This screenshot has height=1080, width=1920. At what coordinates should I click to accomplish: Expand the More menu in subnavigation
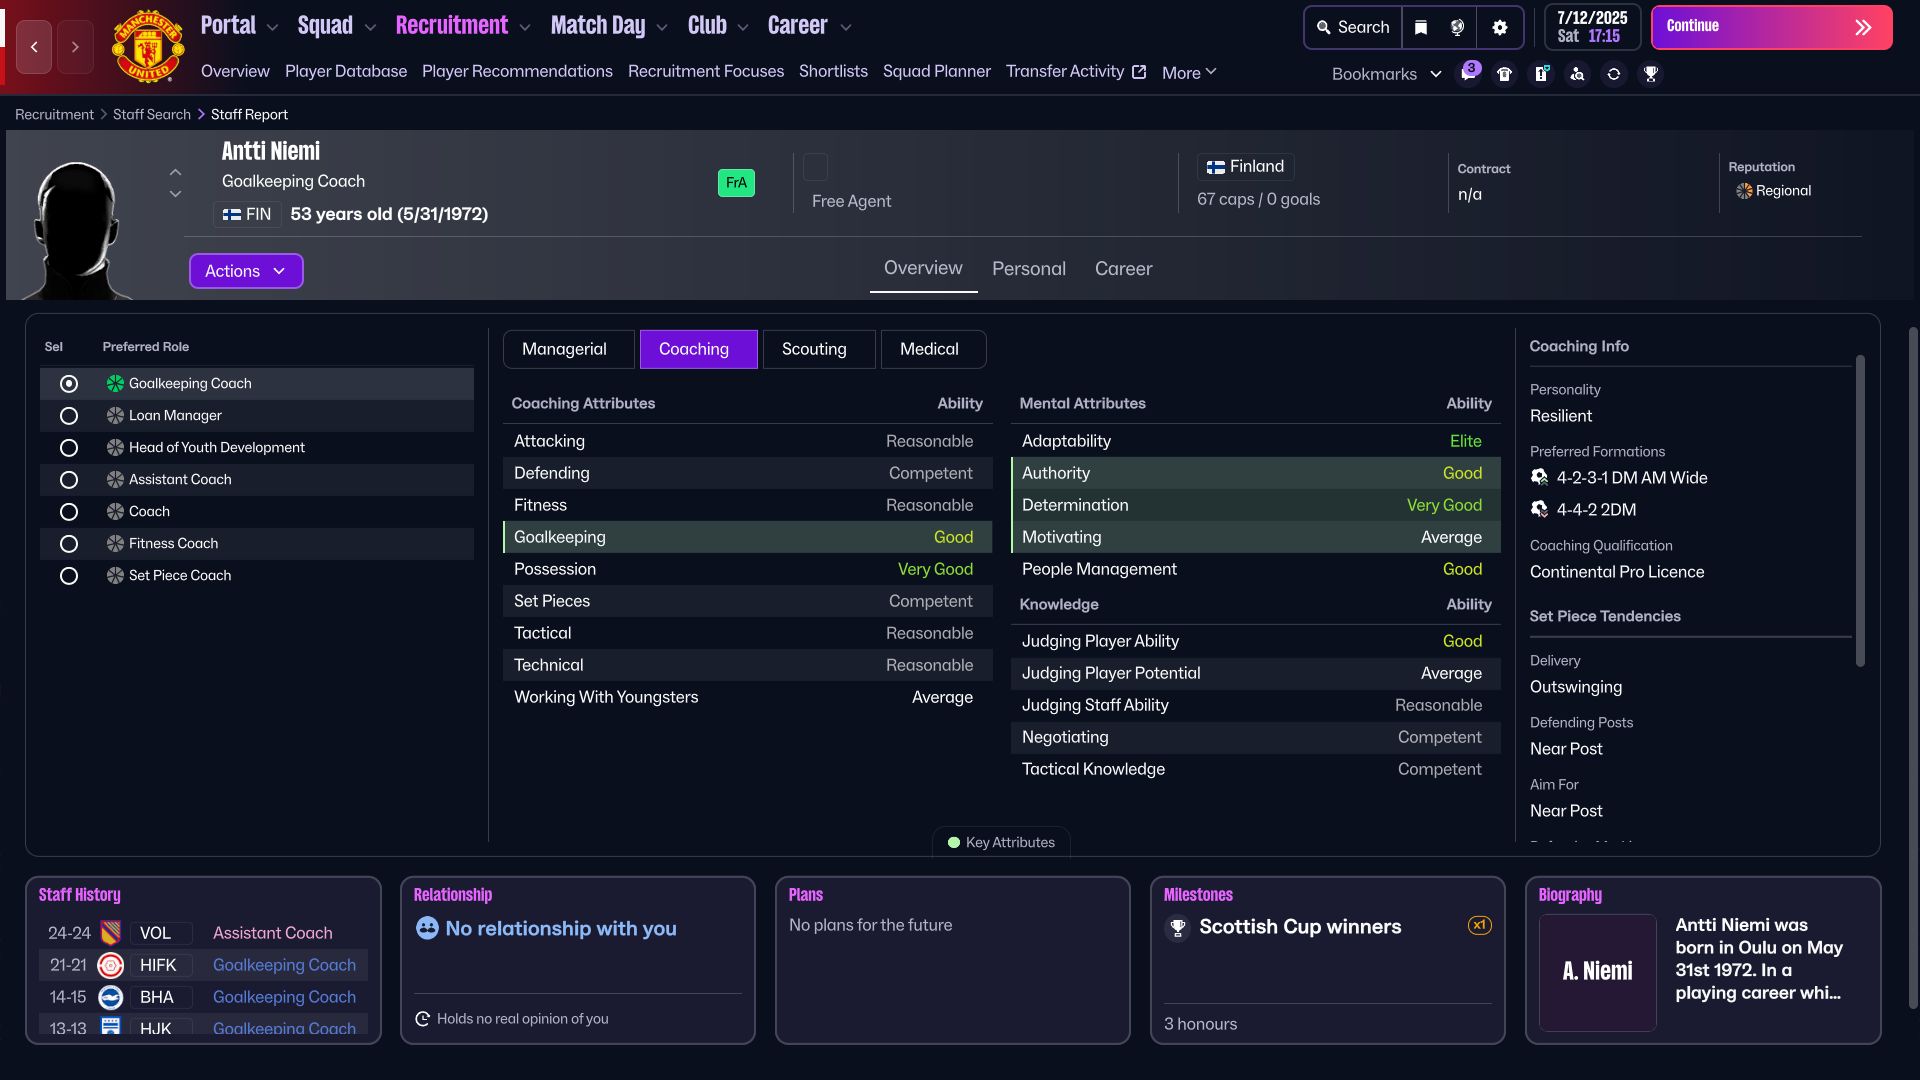(x=1189, y=72)
